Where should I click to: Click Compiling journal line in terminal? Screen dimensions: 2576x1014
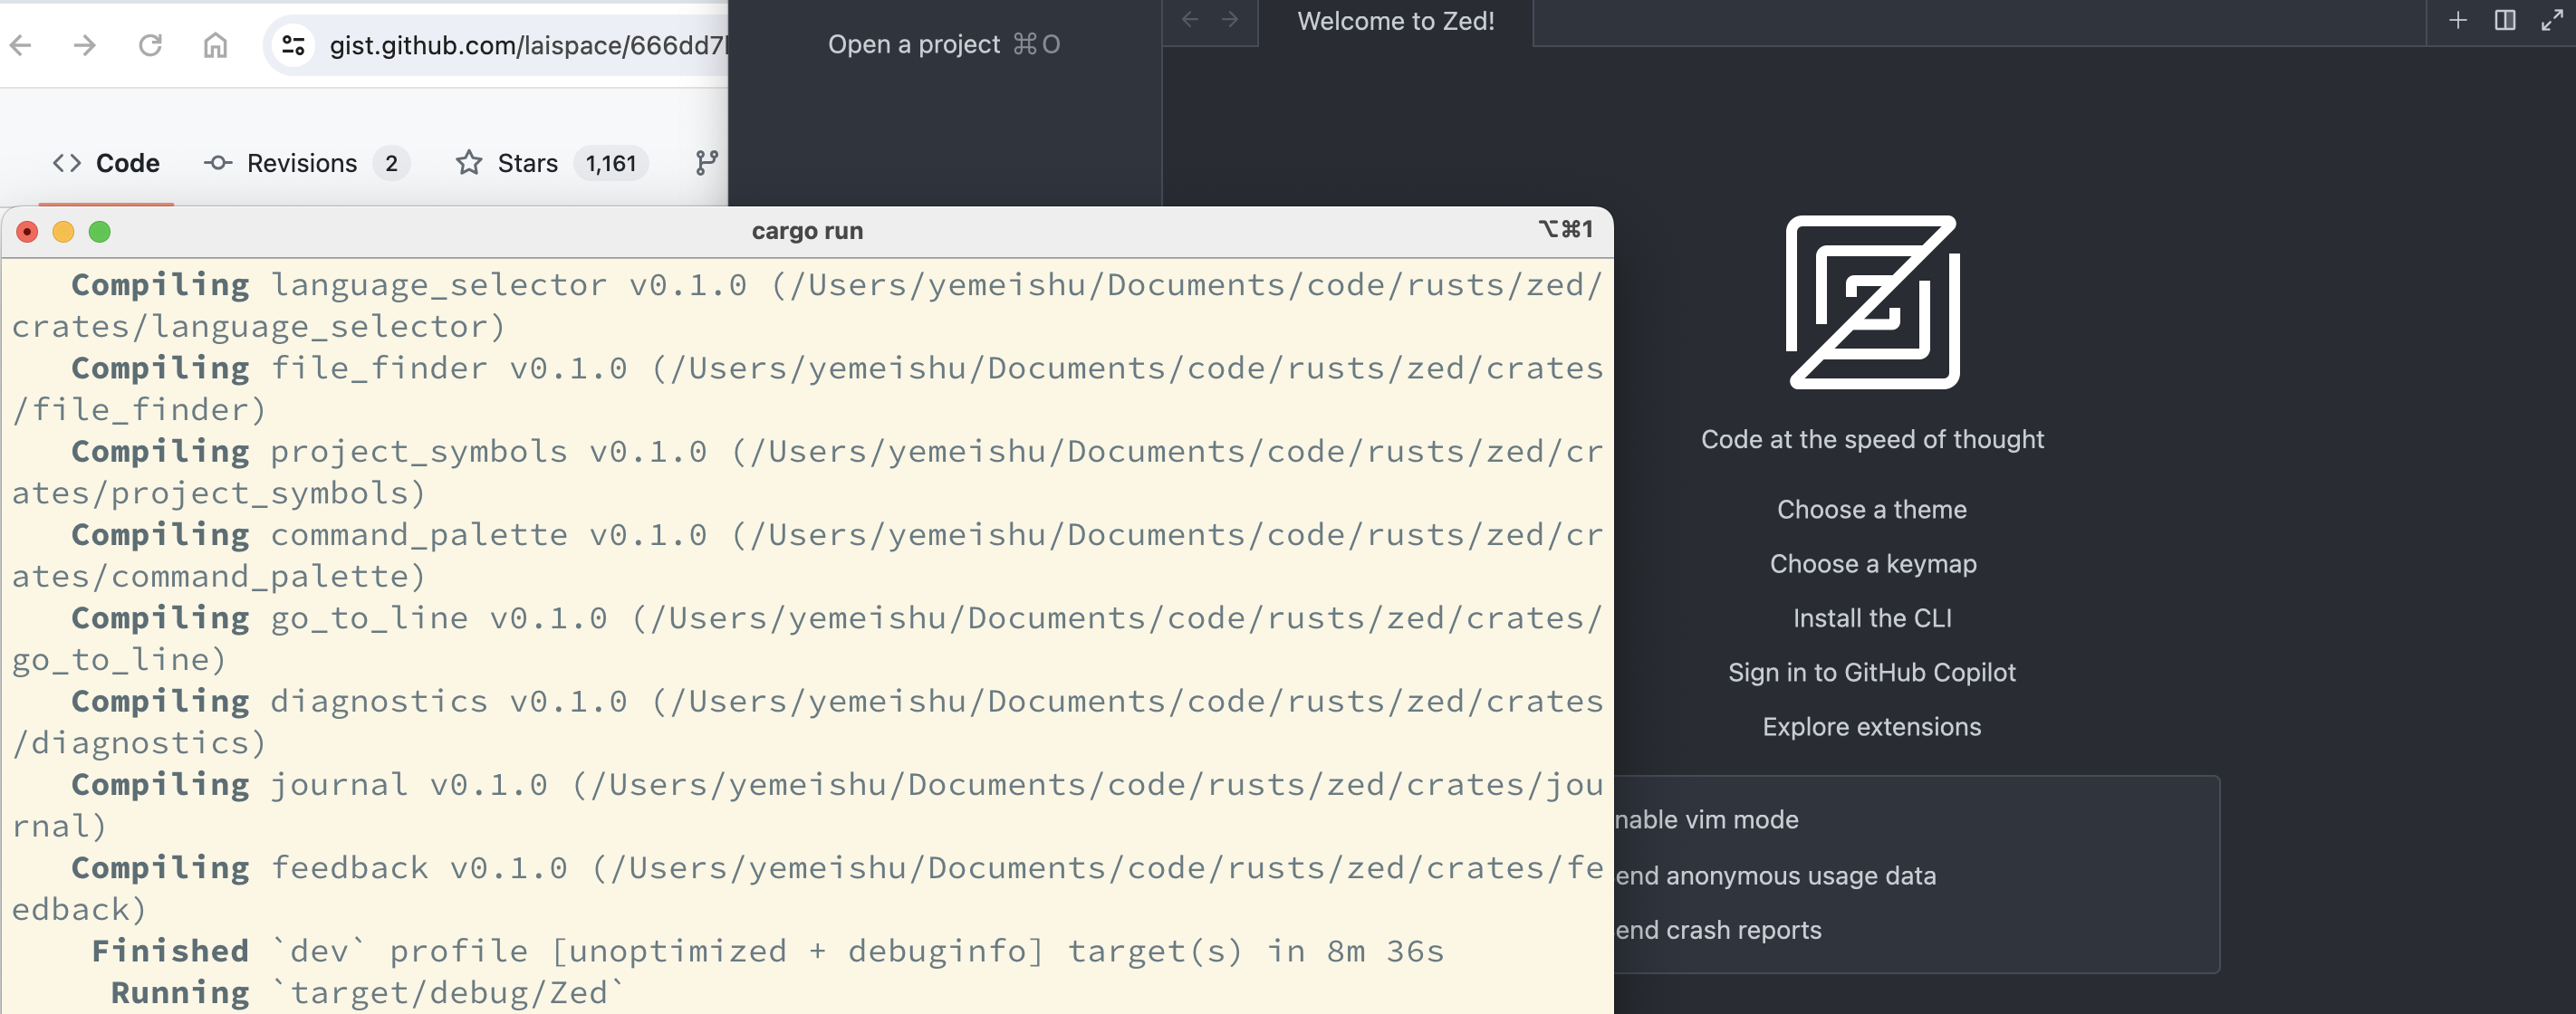[807, 805]
